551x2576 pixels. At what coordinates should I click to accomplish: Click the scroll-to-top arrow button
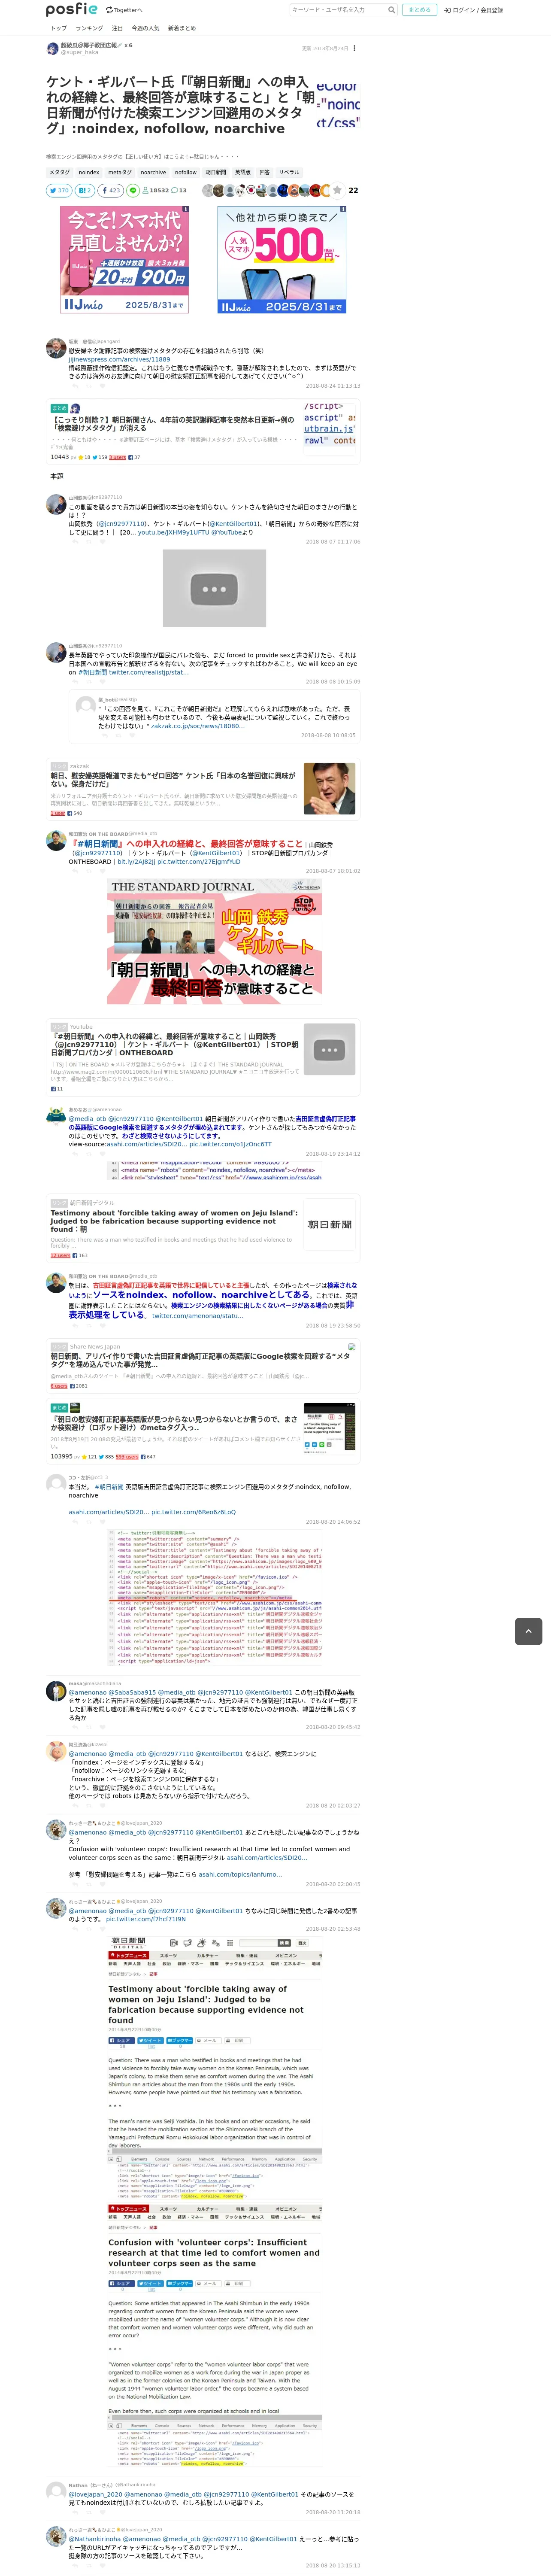click(x=528, y=1631)
